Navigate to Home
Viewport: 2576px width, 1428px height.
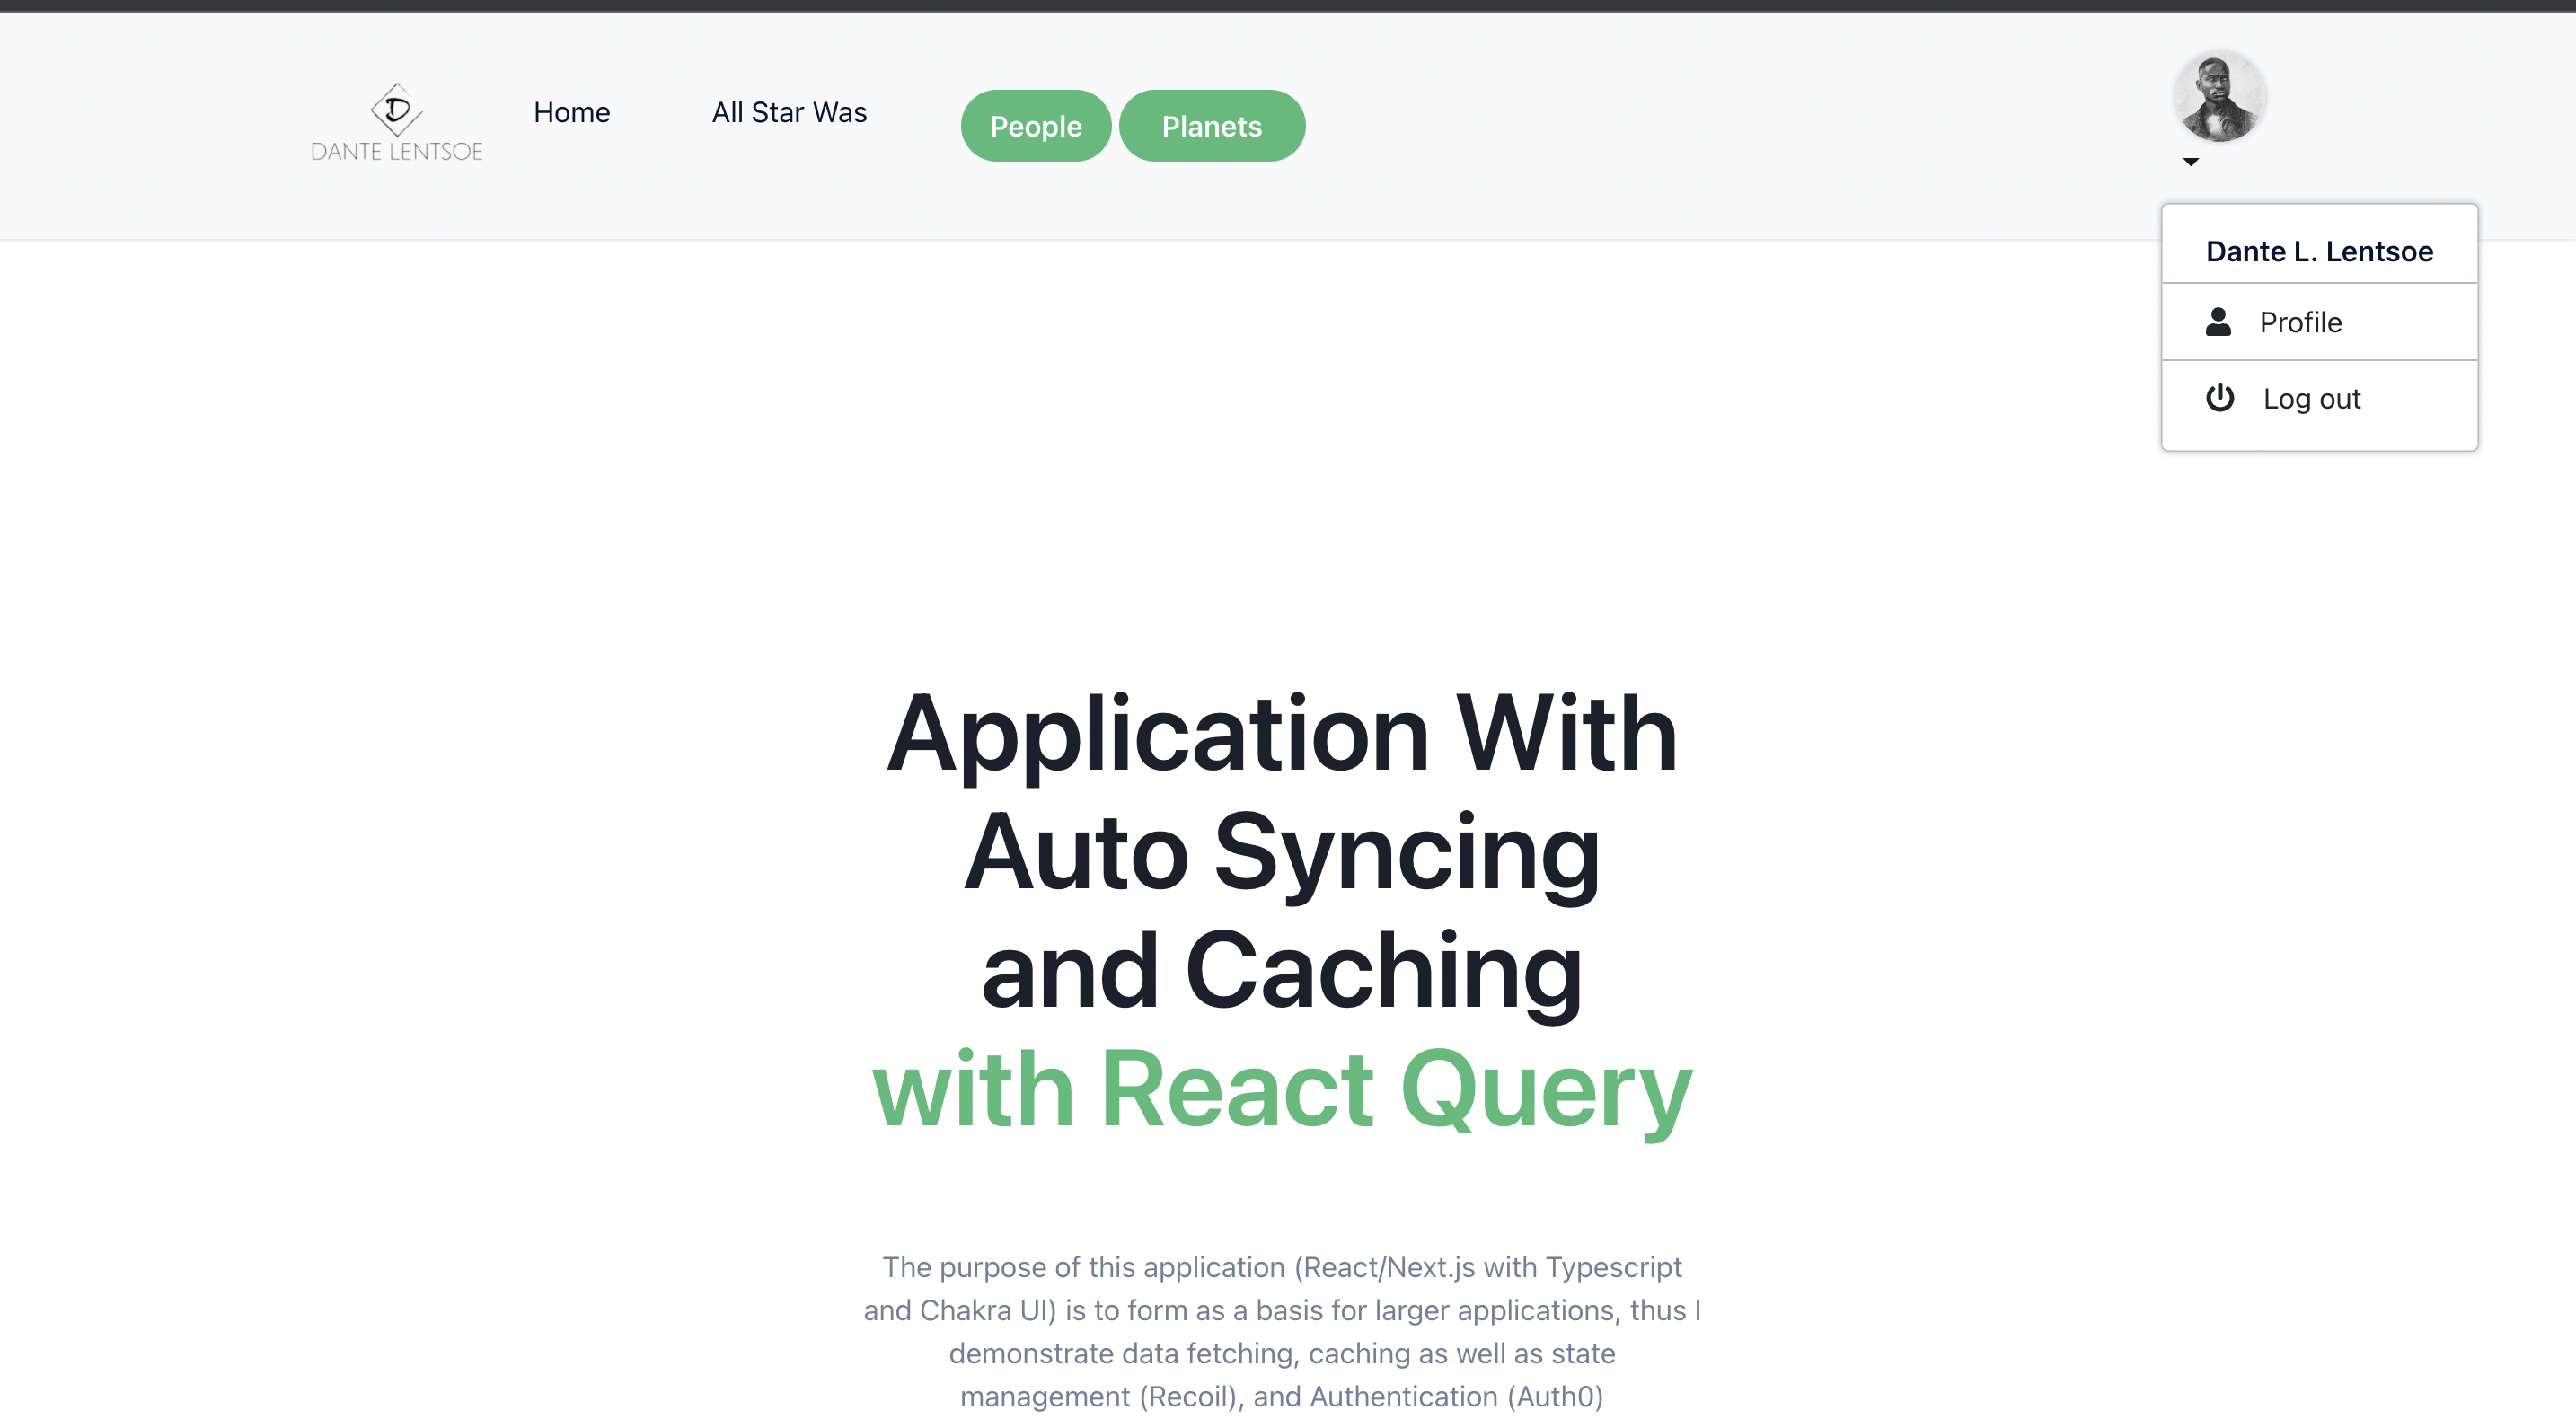coord(571,112)
